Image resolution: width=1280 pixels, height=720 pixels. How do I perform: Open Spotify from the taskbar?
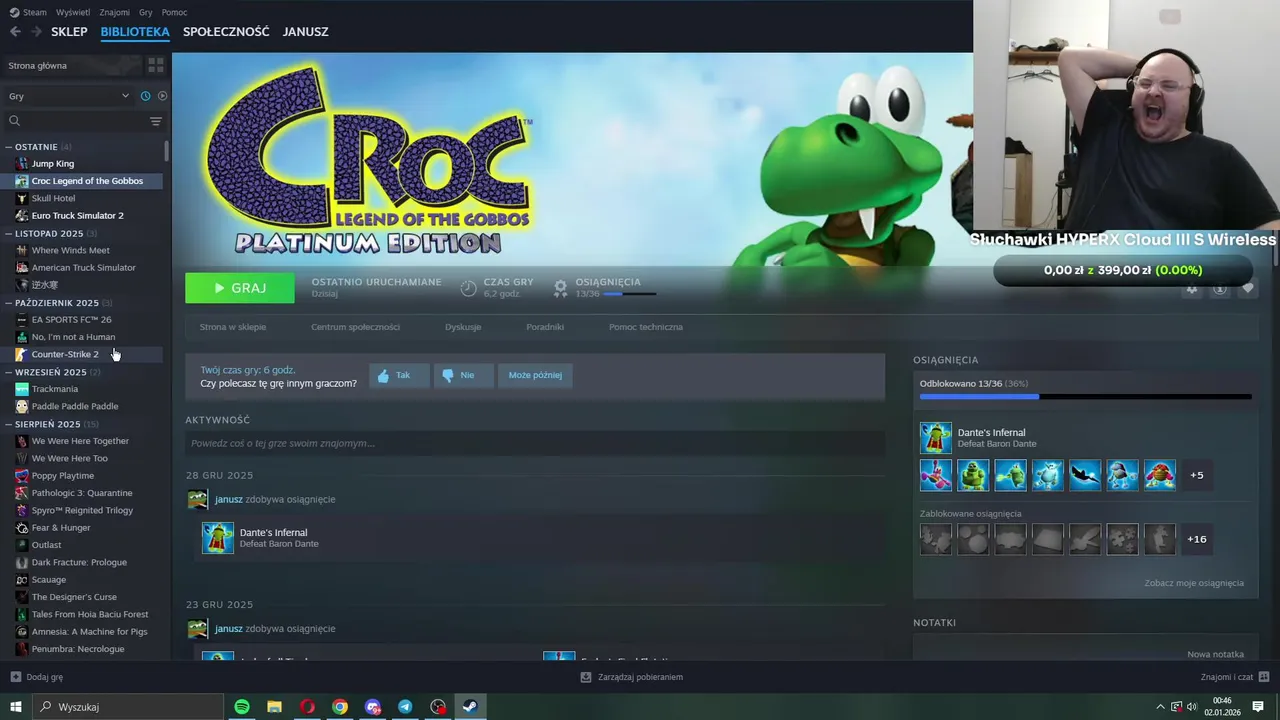tap(242, 707)
